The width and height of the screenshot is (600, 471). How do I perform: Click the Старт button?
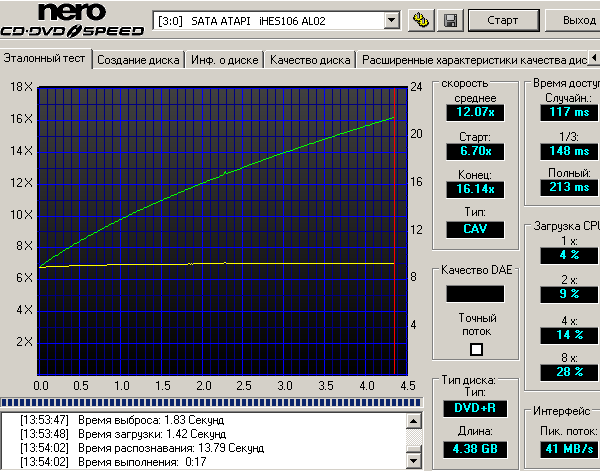[503, 20]
